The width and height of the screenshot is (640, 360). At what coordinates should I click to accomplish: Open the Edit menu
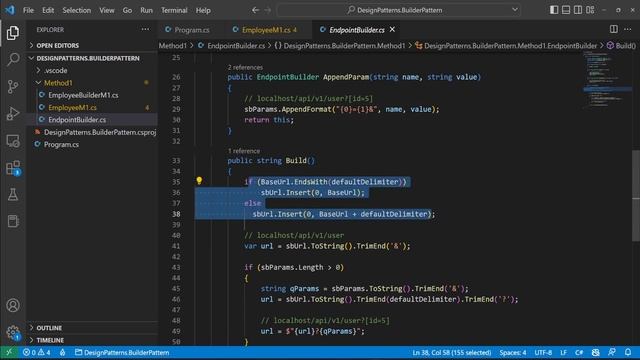(x=48, y=10)
